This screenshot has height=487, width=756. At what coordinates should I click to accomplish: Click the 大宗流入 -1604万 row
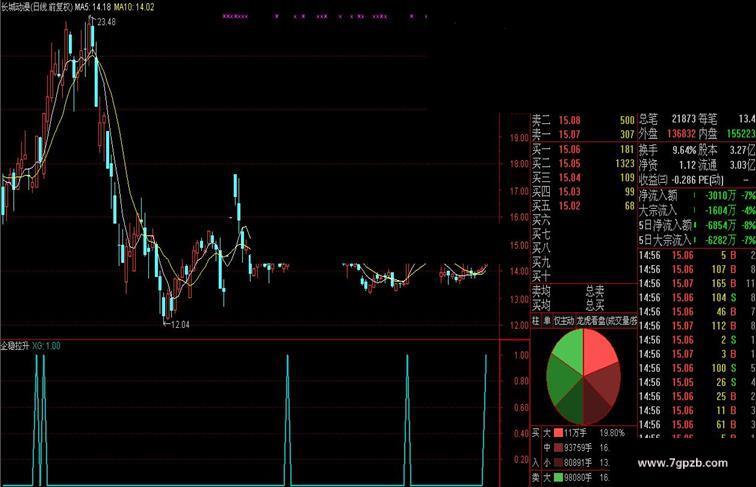[x=697, y=210]
